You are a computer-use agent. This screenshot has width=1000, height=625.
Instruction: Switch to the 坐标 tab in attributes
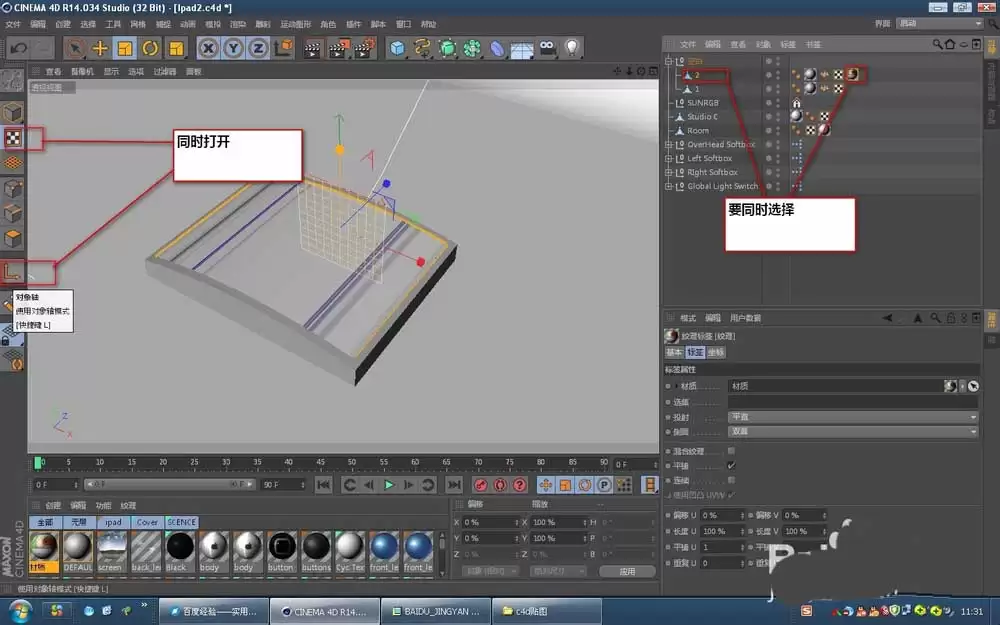point(716,352)
